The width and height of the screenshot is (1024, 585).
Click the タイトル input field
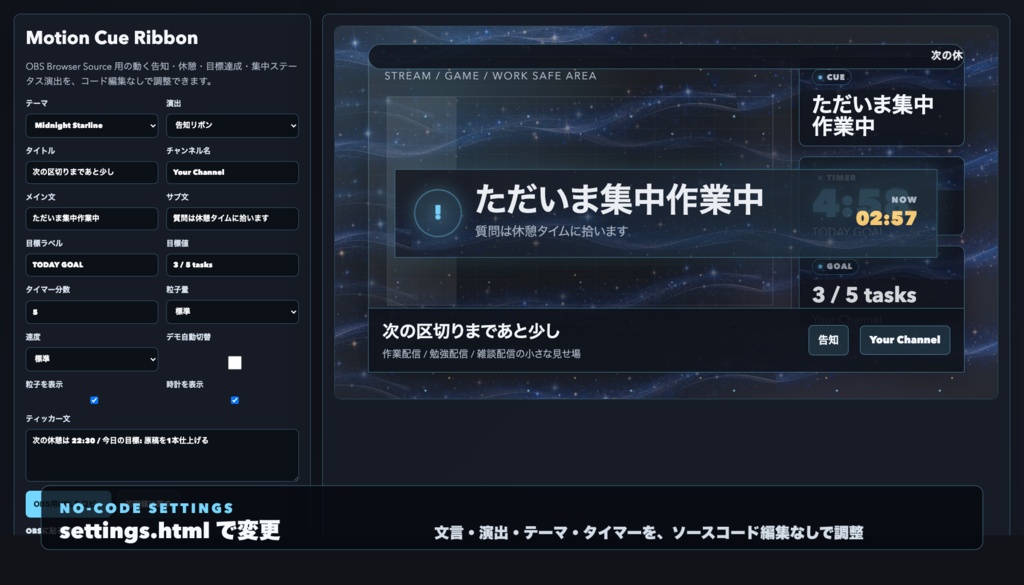click(x=91, y=172)
